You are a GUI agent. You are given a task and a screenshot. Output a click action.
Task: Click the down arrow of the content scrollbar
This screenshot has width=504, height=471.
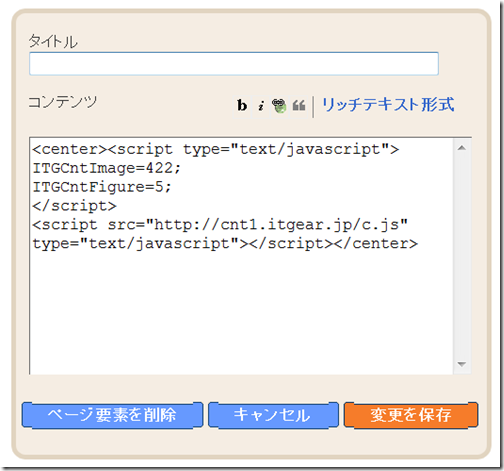(x=462, y=364)
